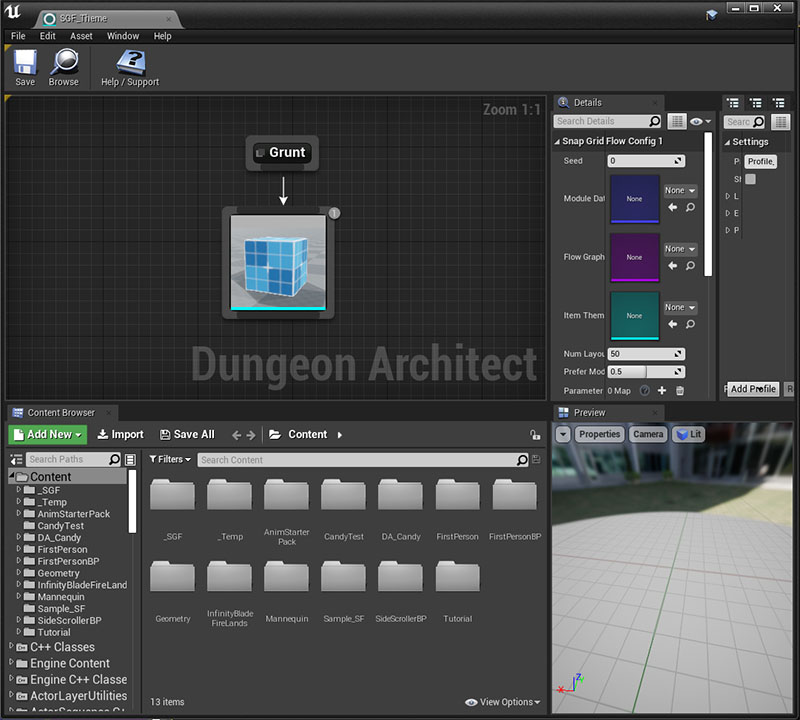Browse to Item Theme asset magnifier
This screenshot has width=800, height=720.
point(690,324)
